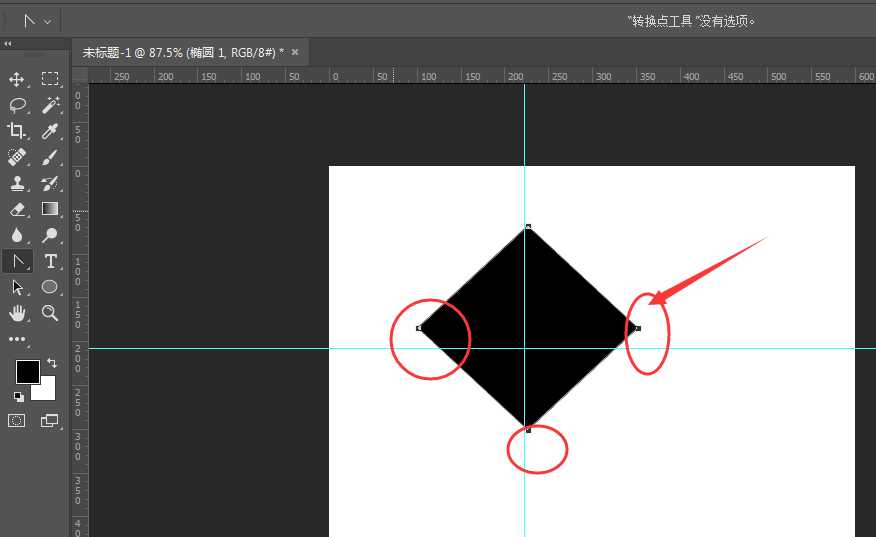Choose the Crop tool

[17, 131]
